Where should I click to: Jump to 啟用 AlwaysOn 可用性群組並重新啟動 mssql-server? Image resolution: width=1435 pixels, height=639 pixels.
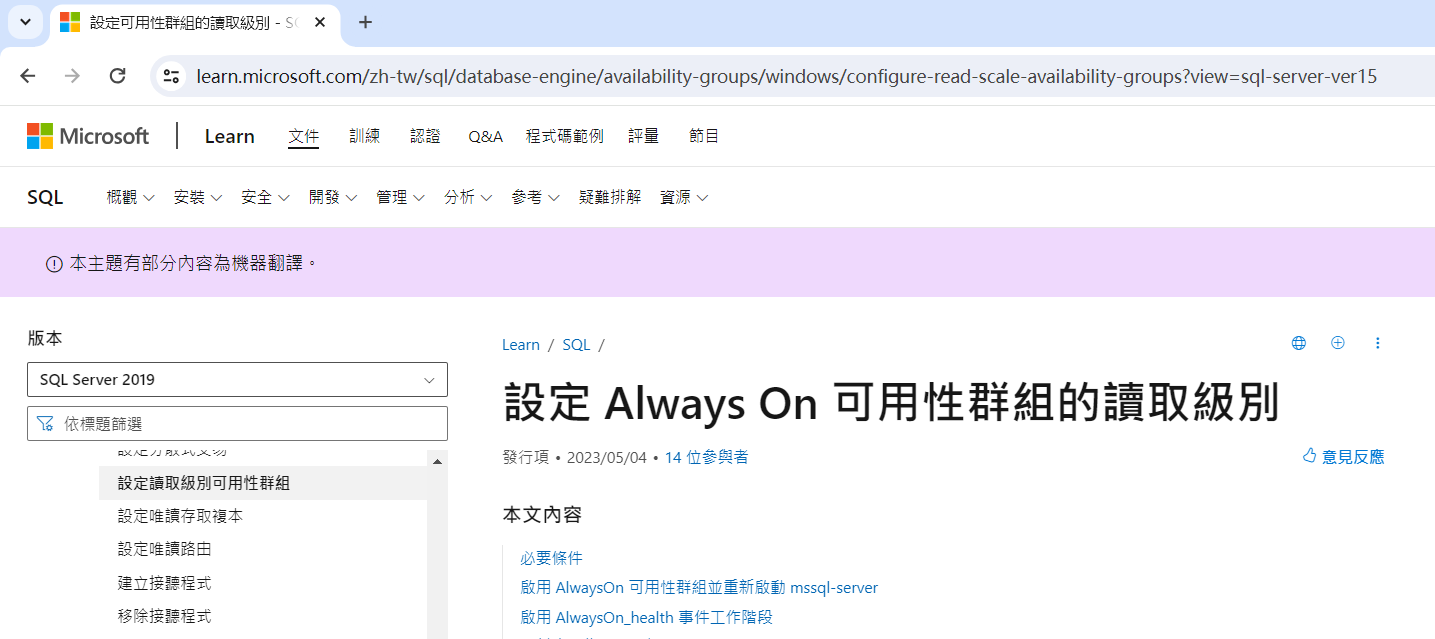click(x=699, y=588)
